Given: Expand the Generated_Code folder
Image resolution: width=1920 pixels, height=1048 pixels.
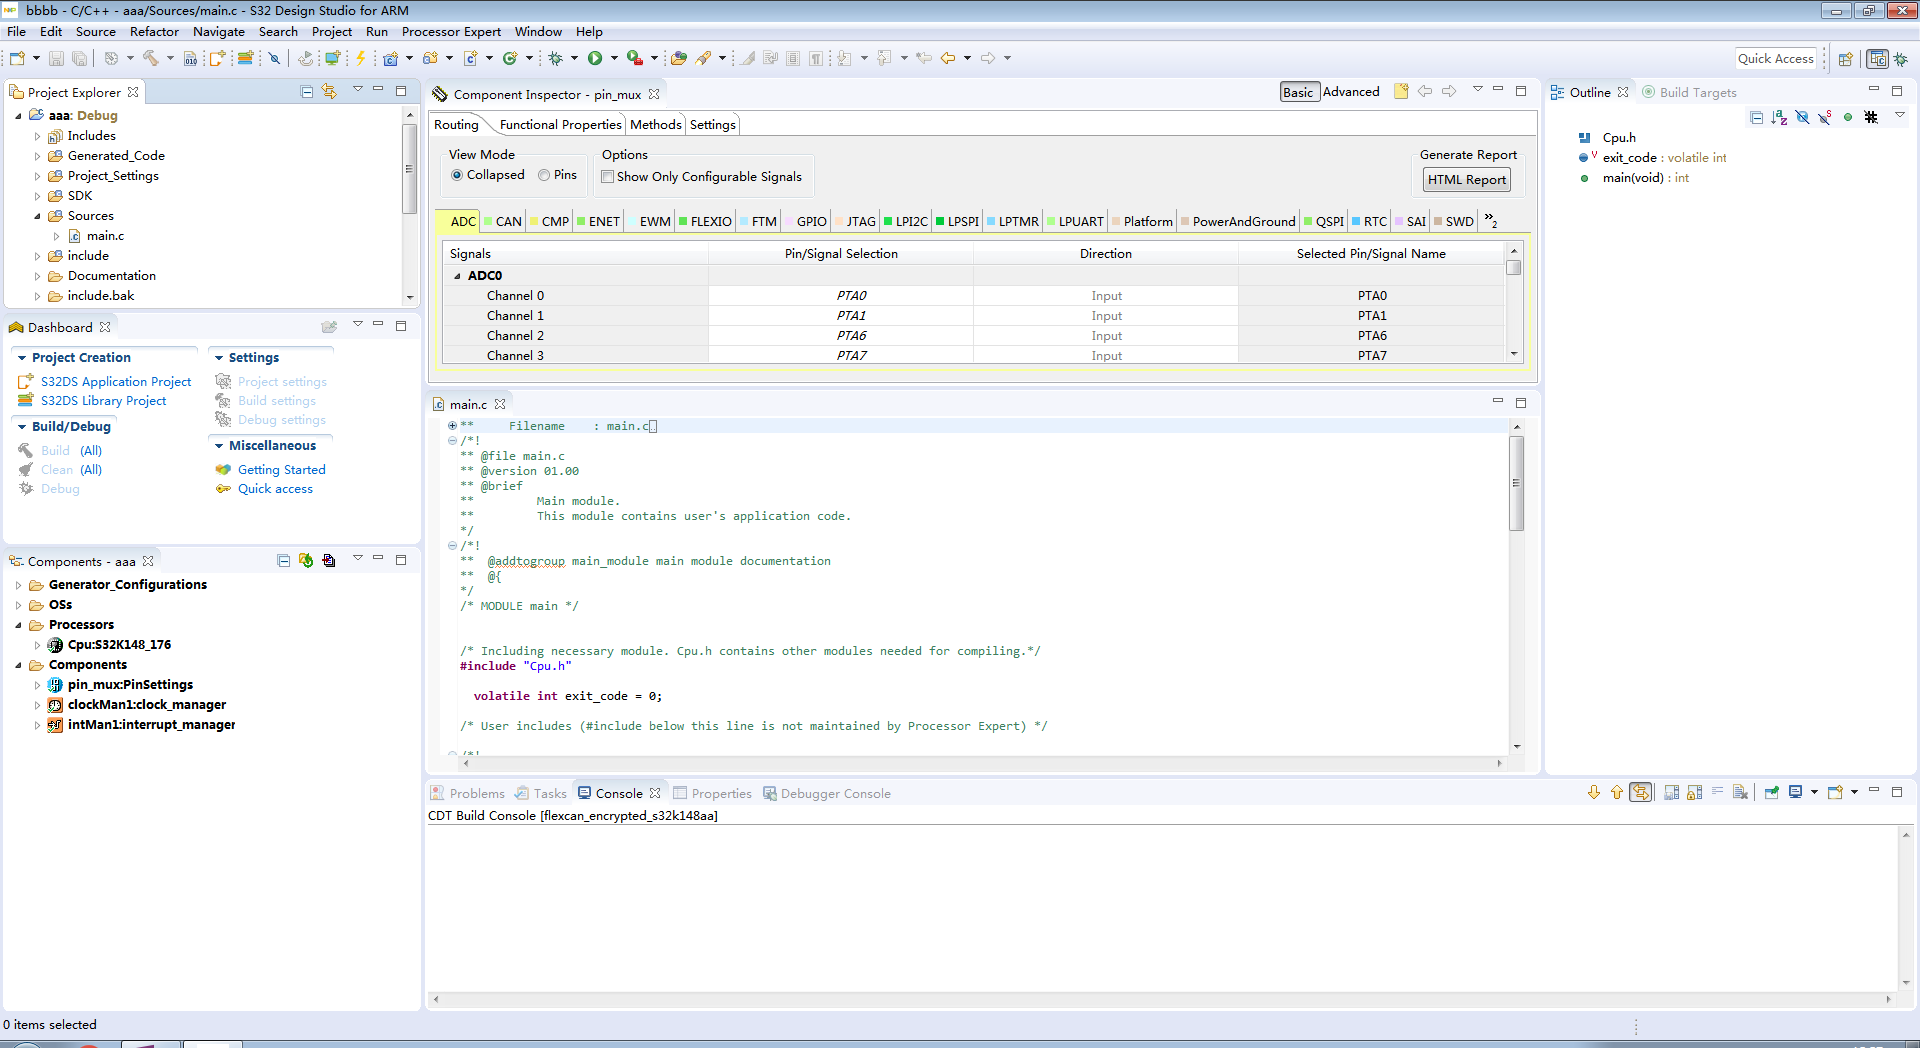Looking at the screenshot, I should [x=38, y=156].
